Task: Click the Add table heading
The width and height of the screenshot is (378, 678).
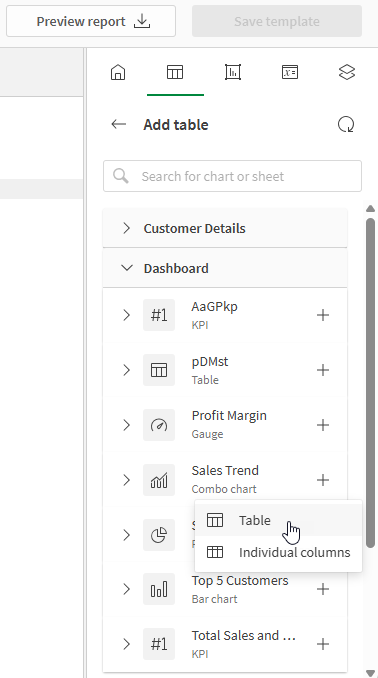Action: point(176,125)
